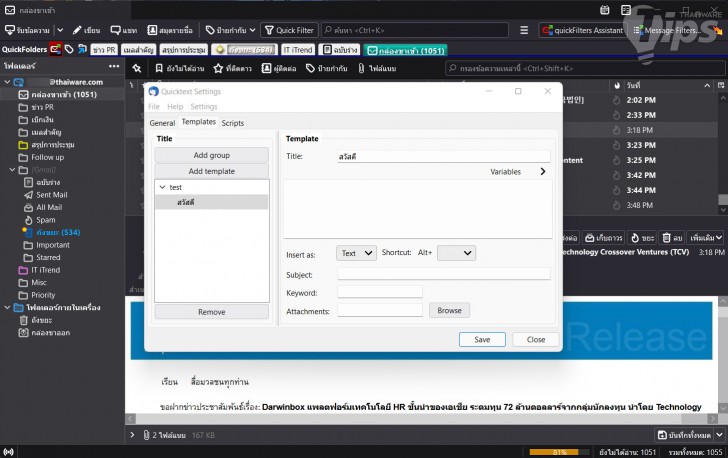
Task: Click the QuickFolders tag icon
Action: click(69, 49)
